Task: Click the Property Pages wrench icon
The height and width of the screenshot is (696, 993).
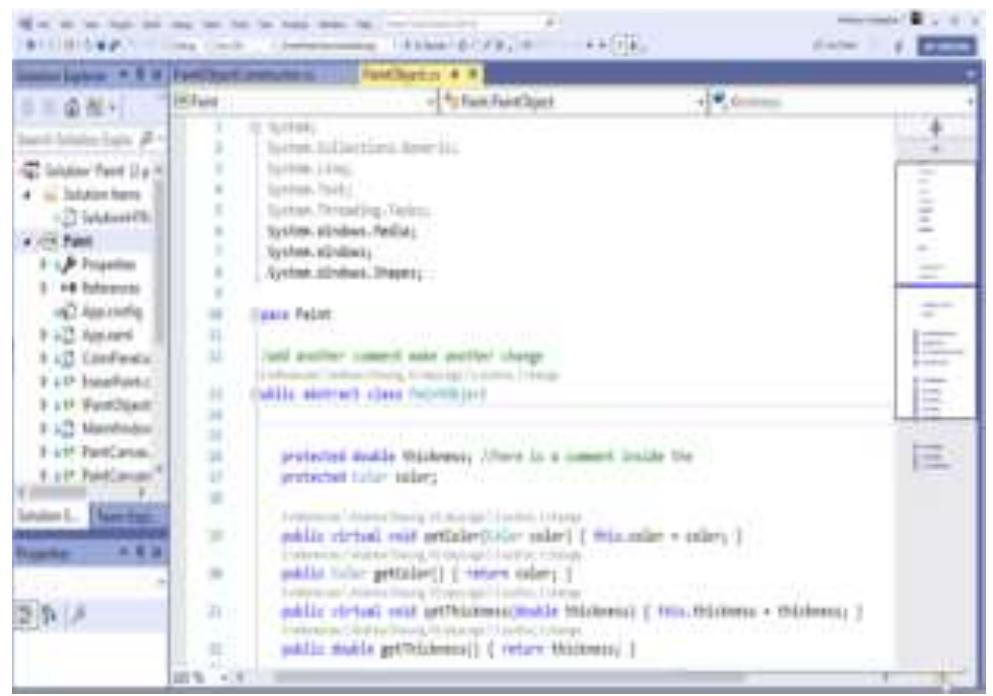Action: click(79, 614)
